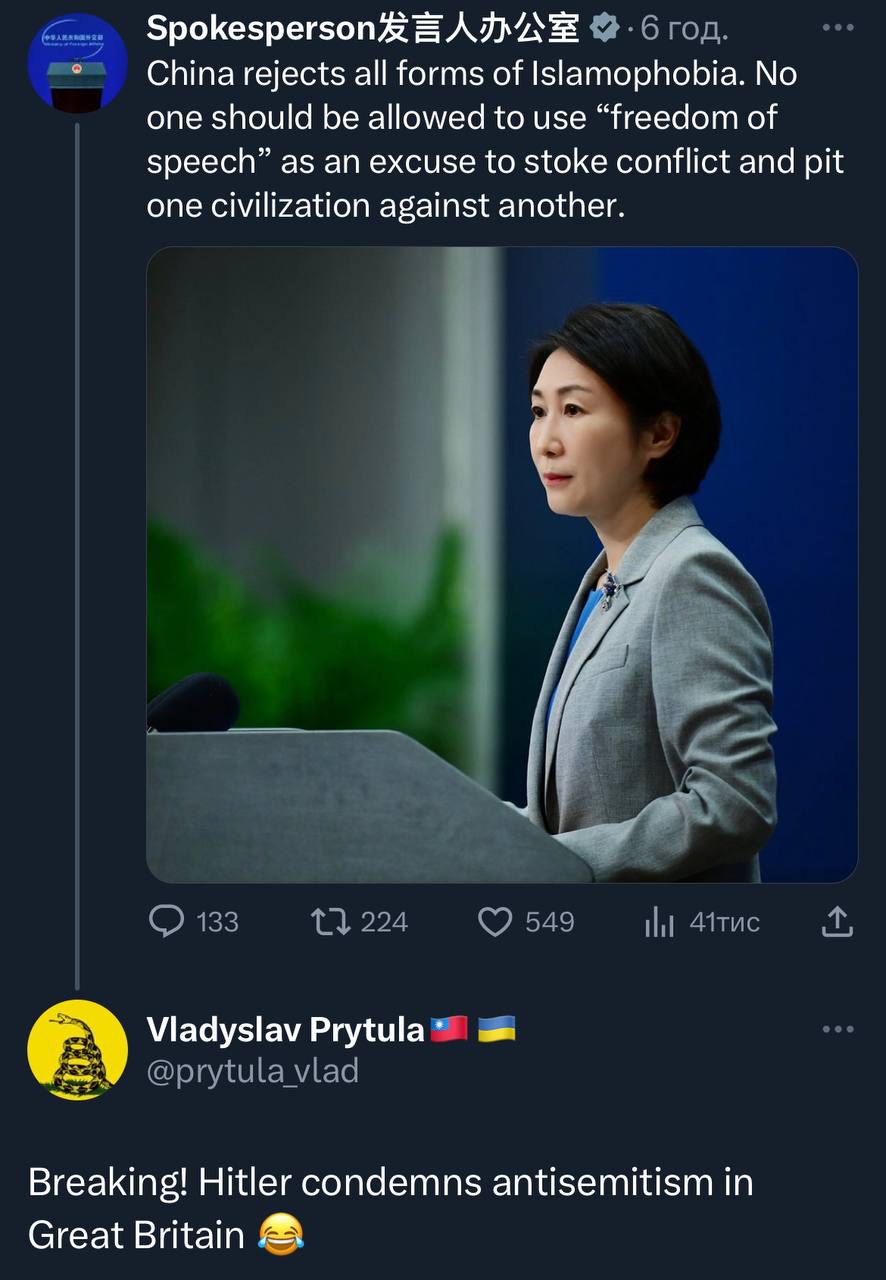This screenshot has width=886, height=1280.
Task: Click the "6 год." timestamp
Action: 684,30
